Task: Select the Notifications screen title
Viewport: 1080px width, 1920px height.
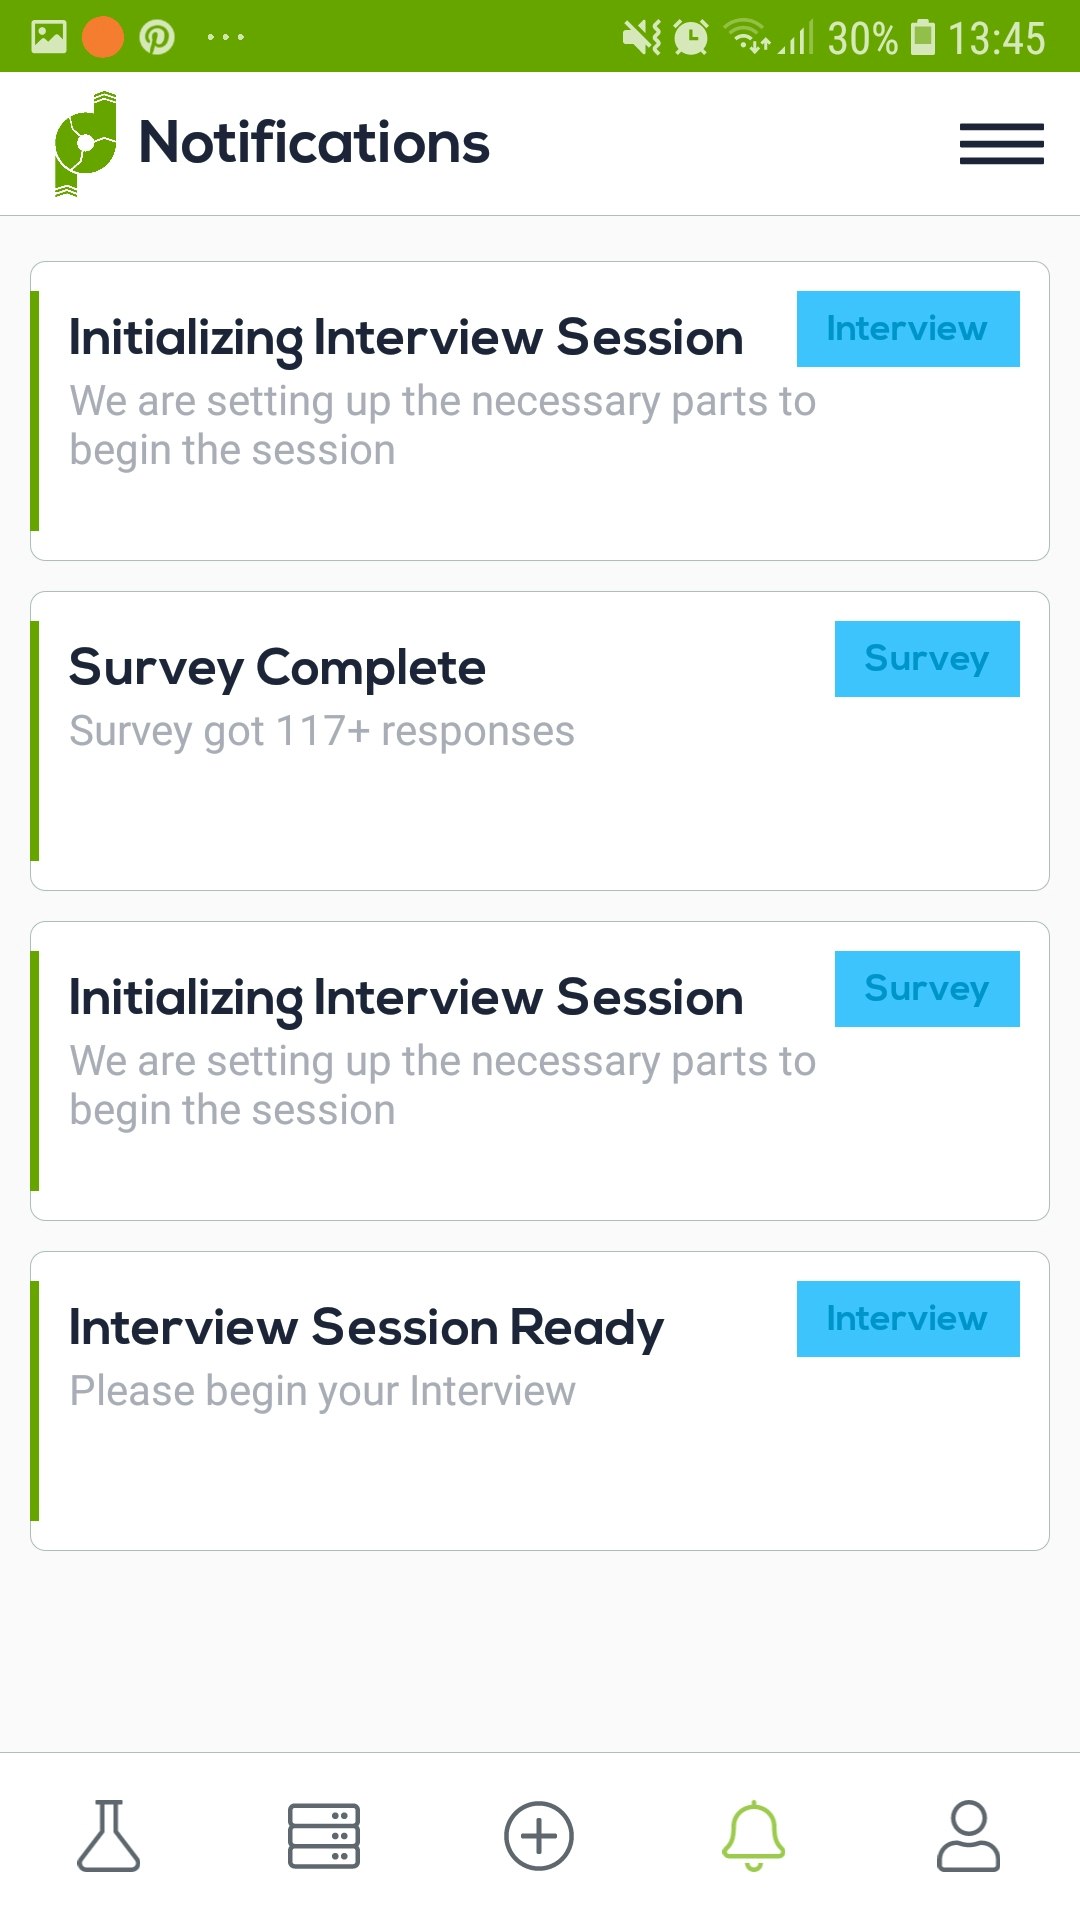Action: (314, 142)
